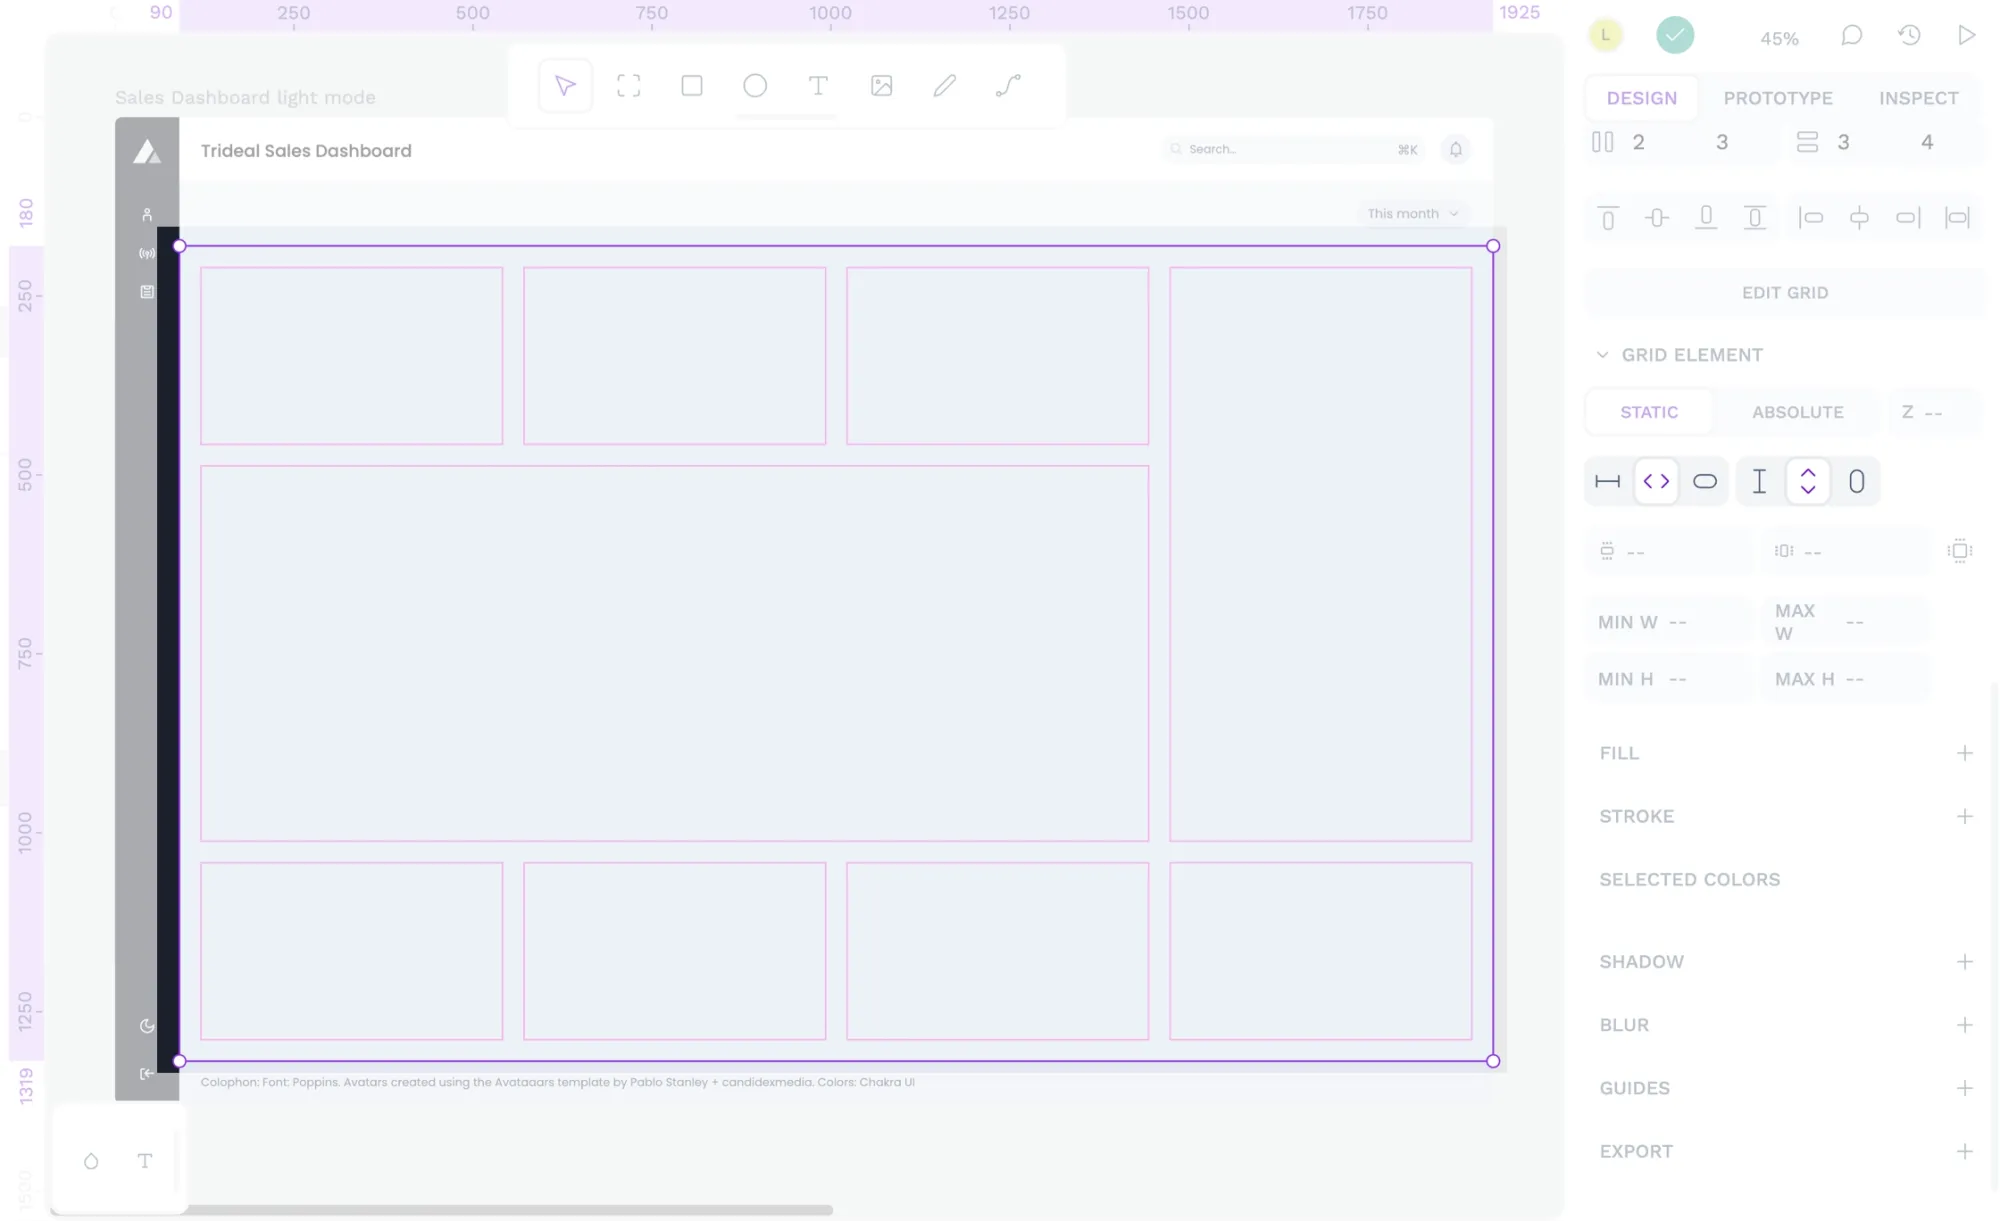Select the Ellipse tool in toolbar
The width and height of the screenshot is (2000, 1221).
point(754,86)
